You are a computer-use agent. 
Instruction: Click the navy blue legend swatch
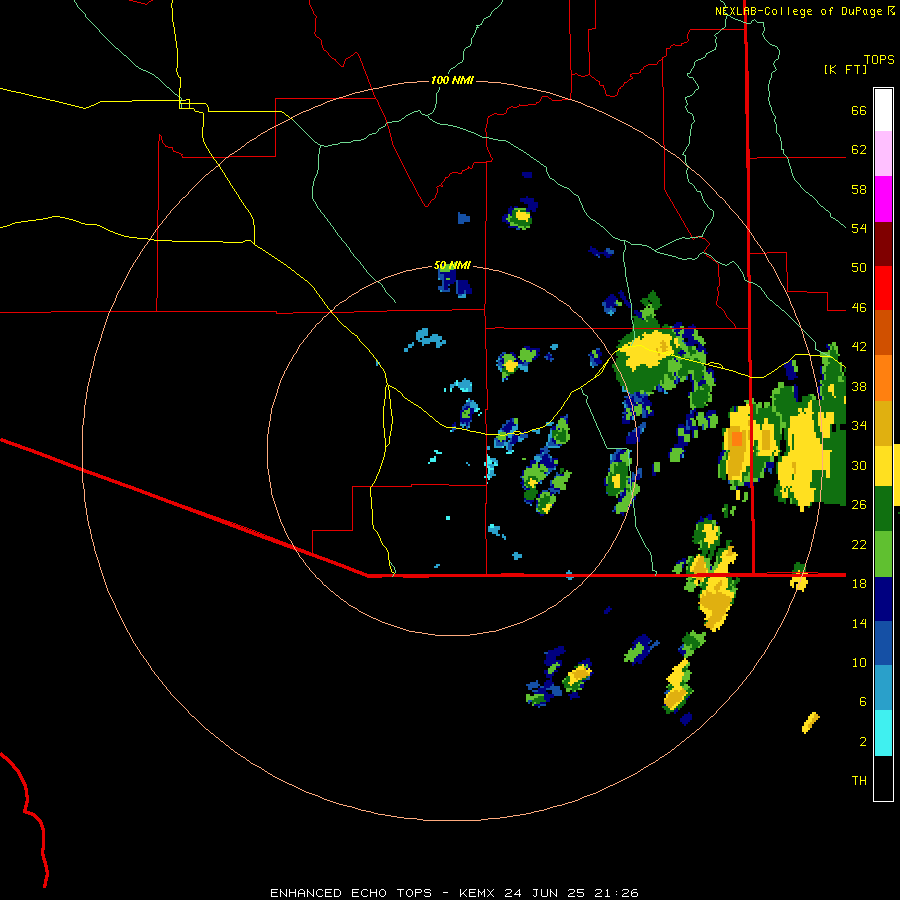pos(883,599)
